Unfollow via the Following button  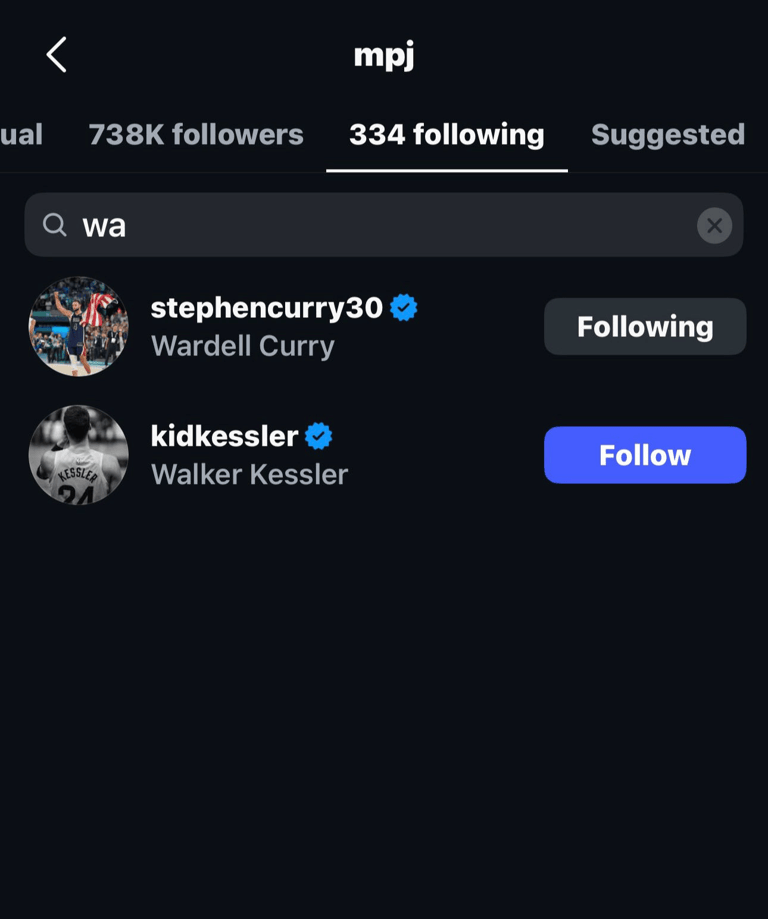(x=645, y=327)
